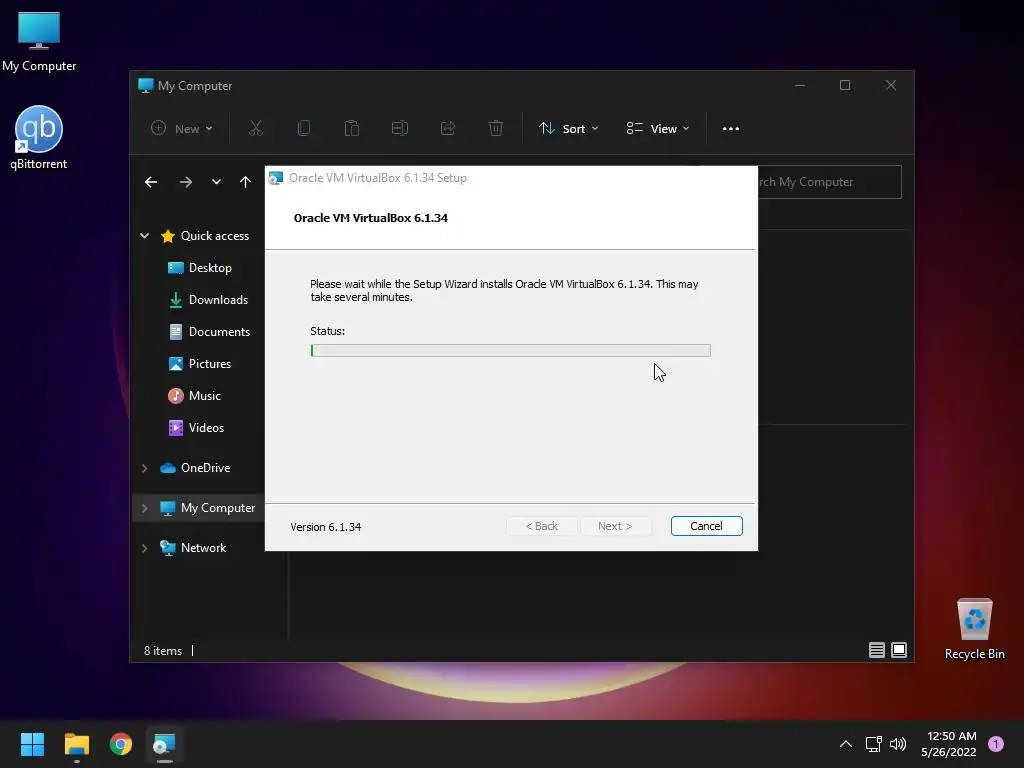1024x768 pixels.
Task: Open the View dropdown menu
Action: pos(658,129)
